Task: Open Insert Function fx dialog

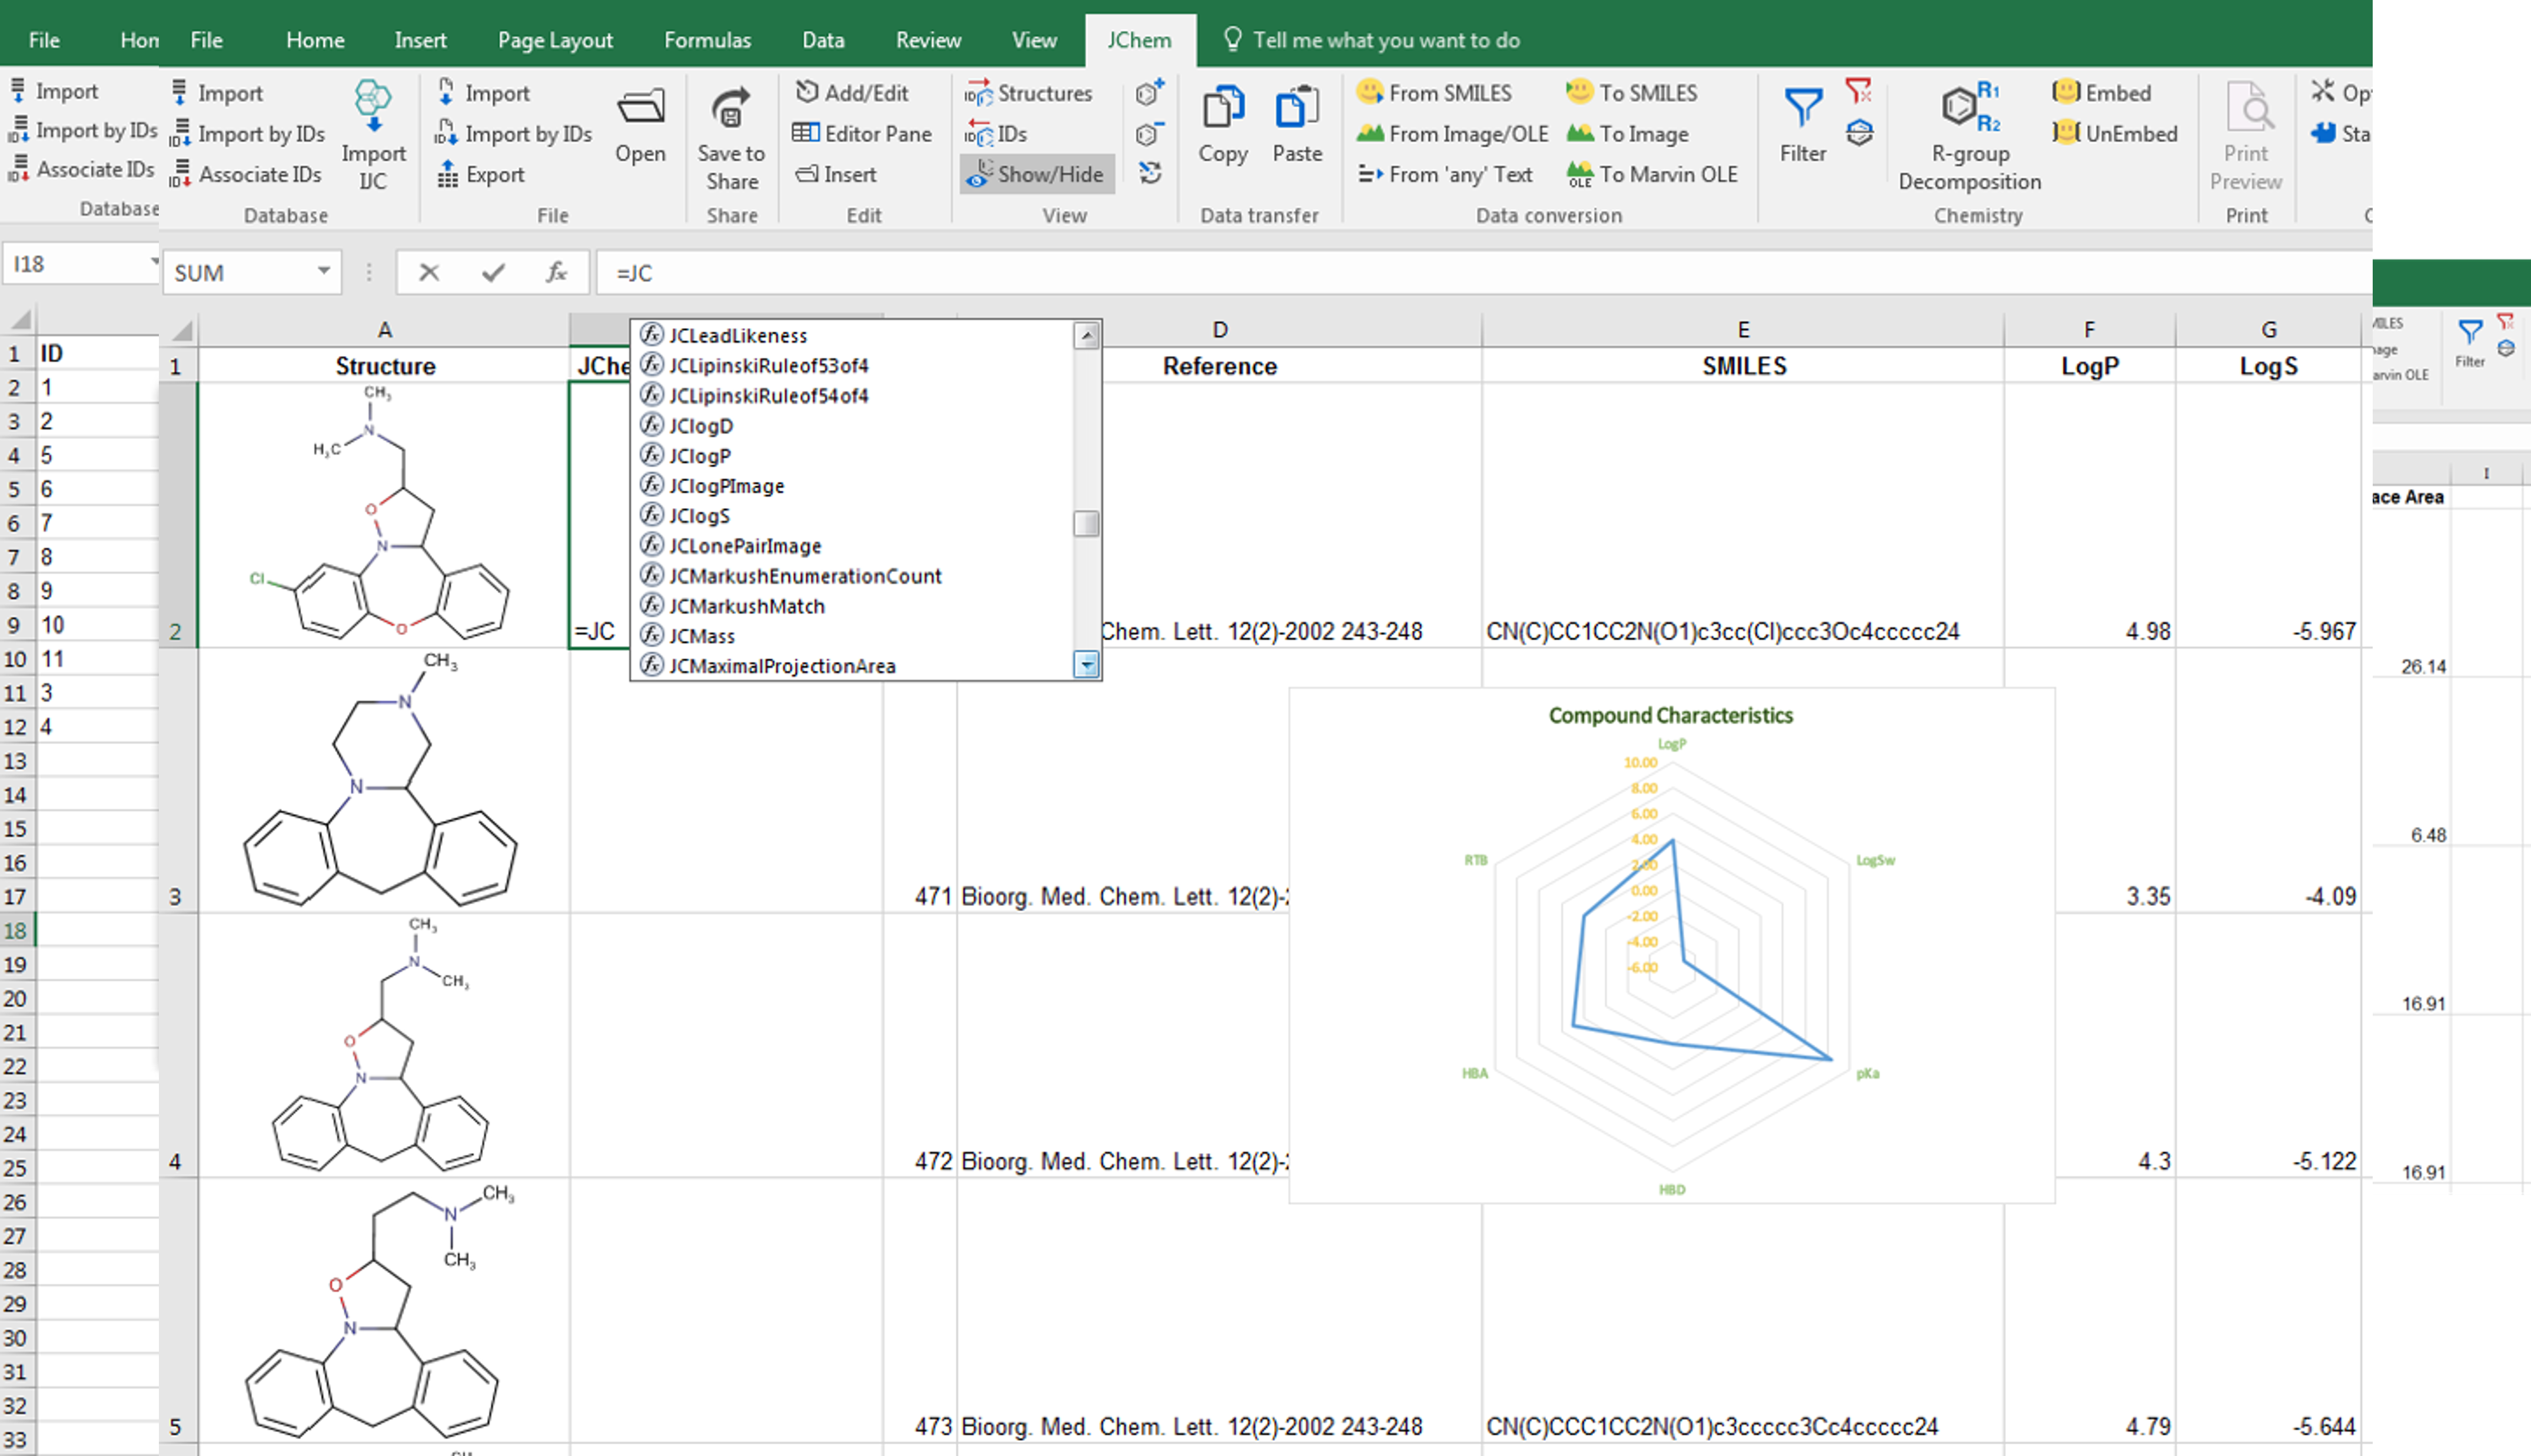Action: pyautogui.click(x=557, y=272)
